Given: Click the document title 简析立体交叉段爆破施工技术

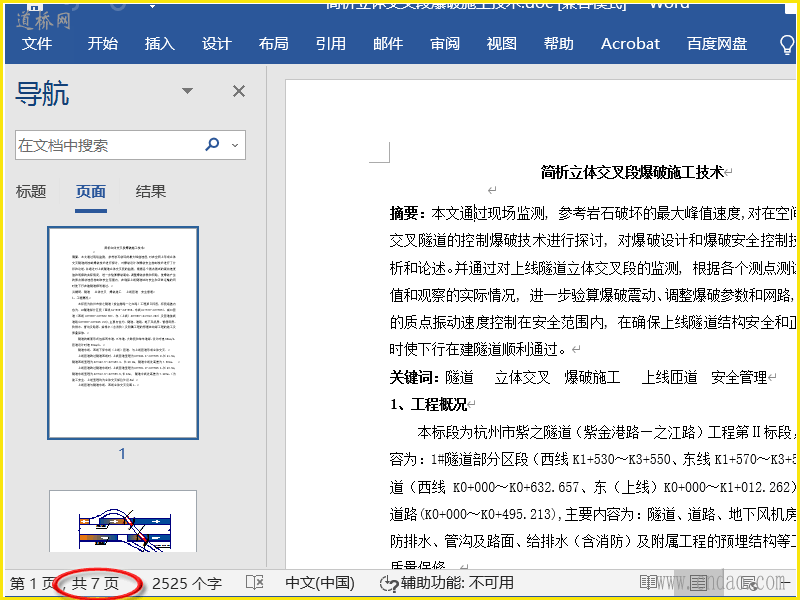Looking at the screenshot, I should pyautogui.click(x=632, y=172).
